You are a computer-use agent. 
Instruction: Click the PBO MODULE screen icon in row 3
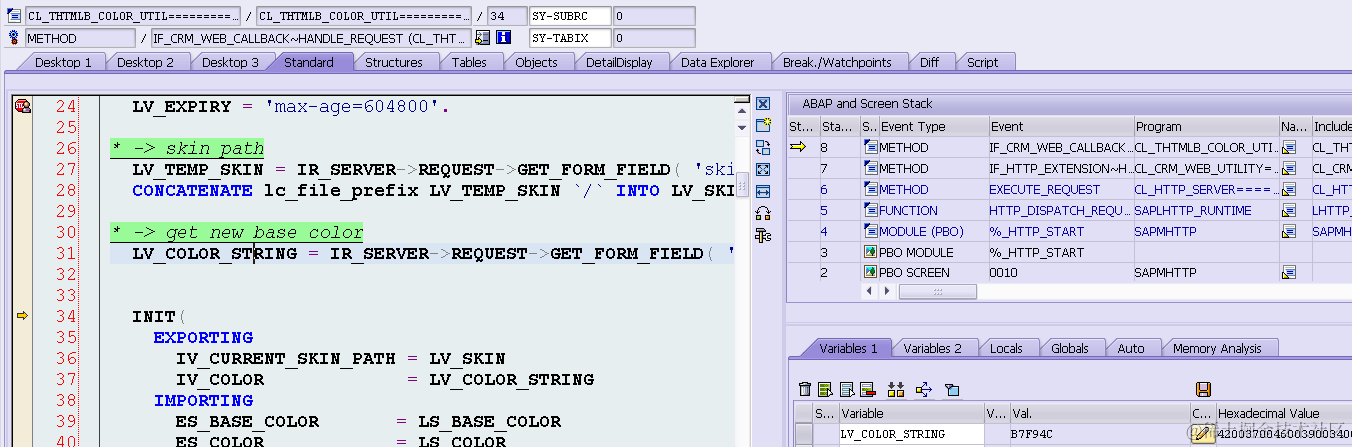(x=871, y=252)
